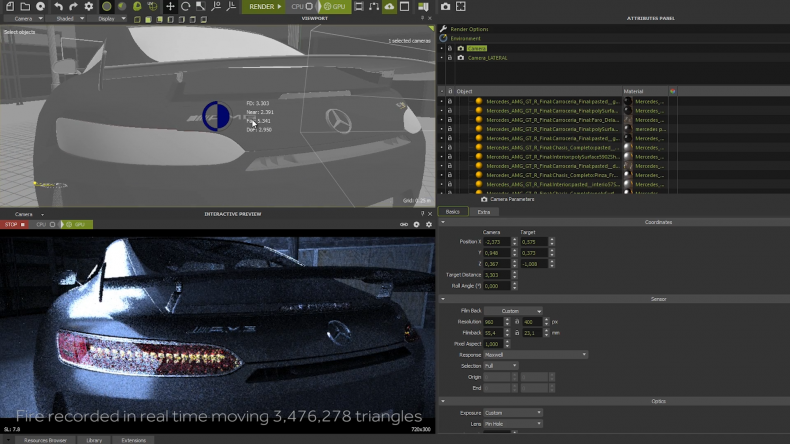The height and width of the screenshot is (444, 790).
Task: Collapse the Coordinates section
Action: (x=443, y=222)
